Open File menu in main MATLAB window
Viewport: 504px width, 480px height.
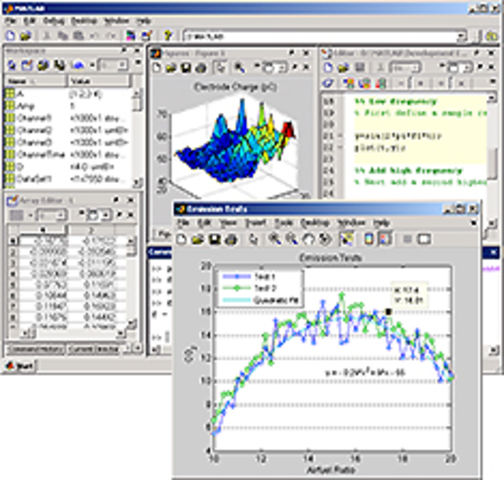click(11, 21)
